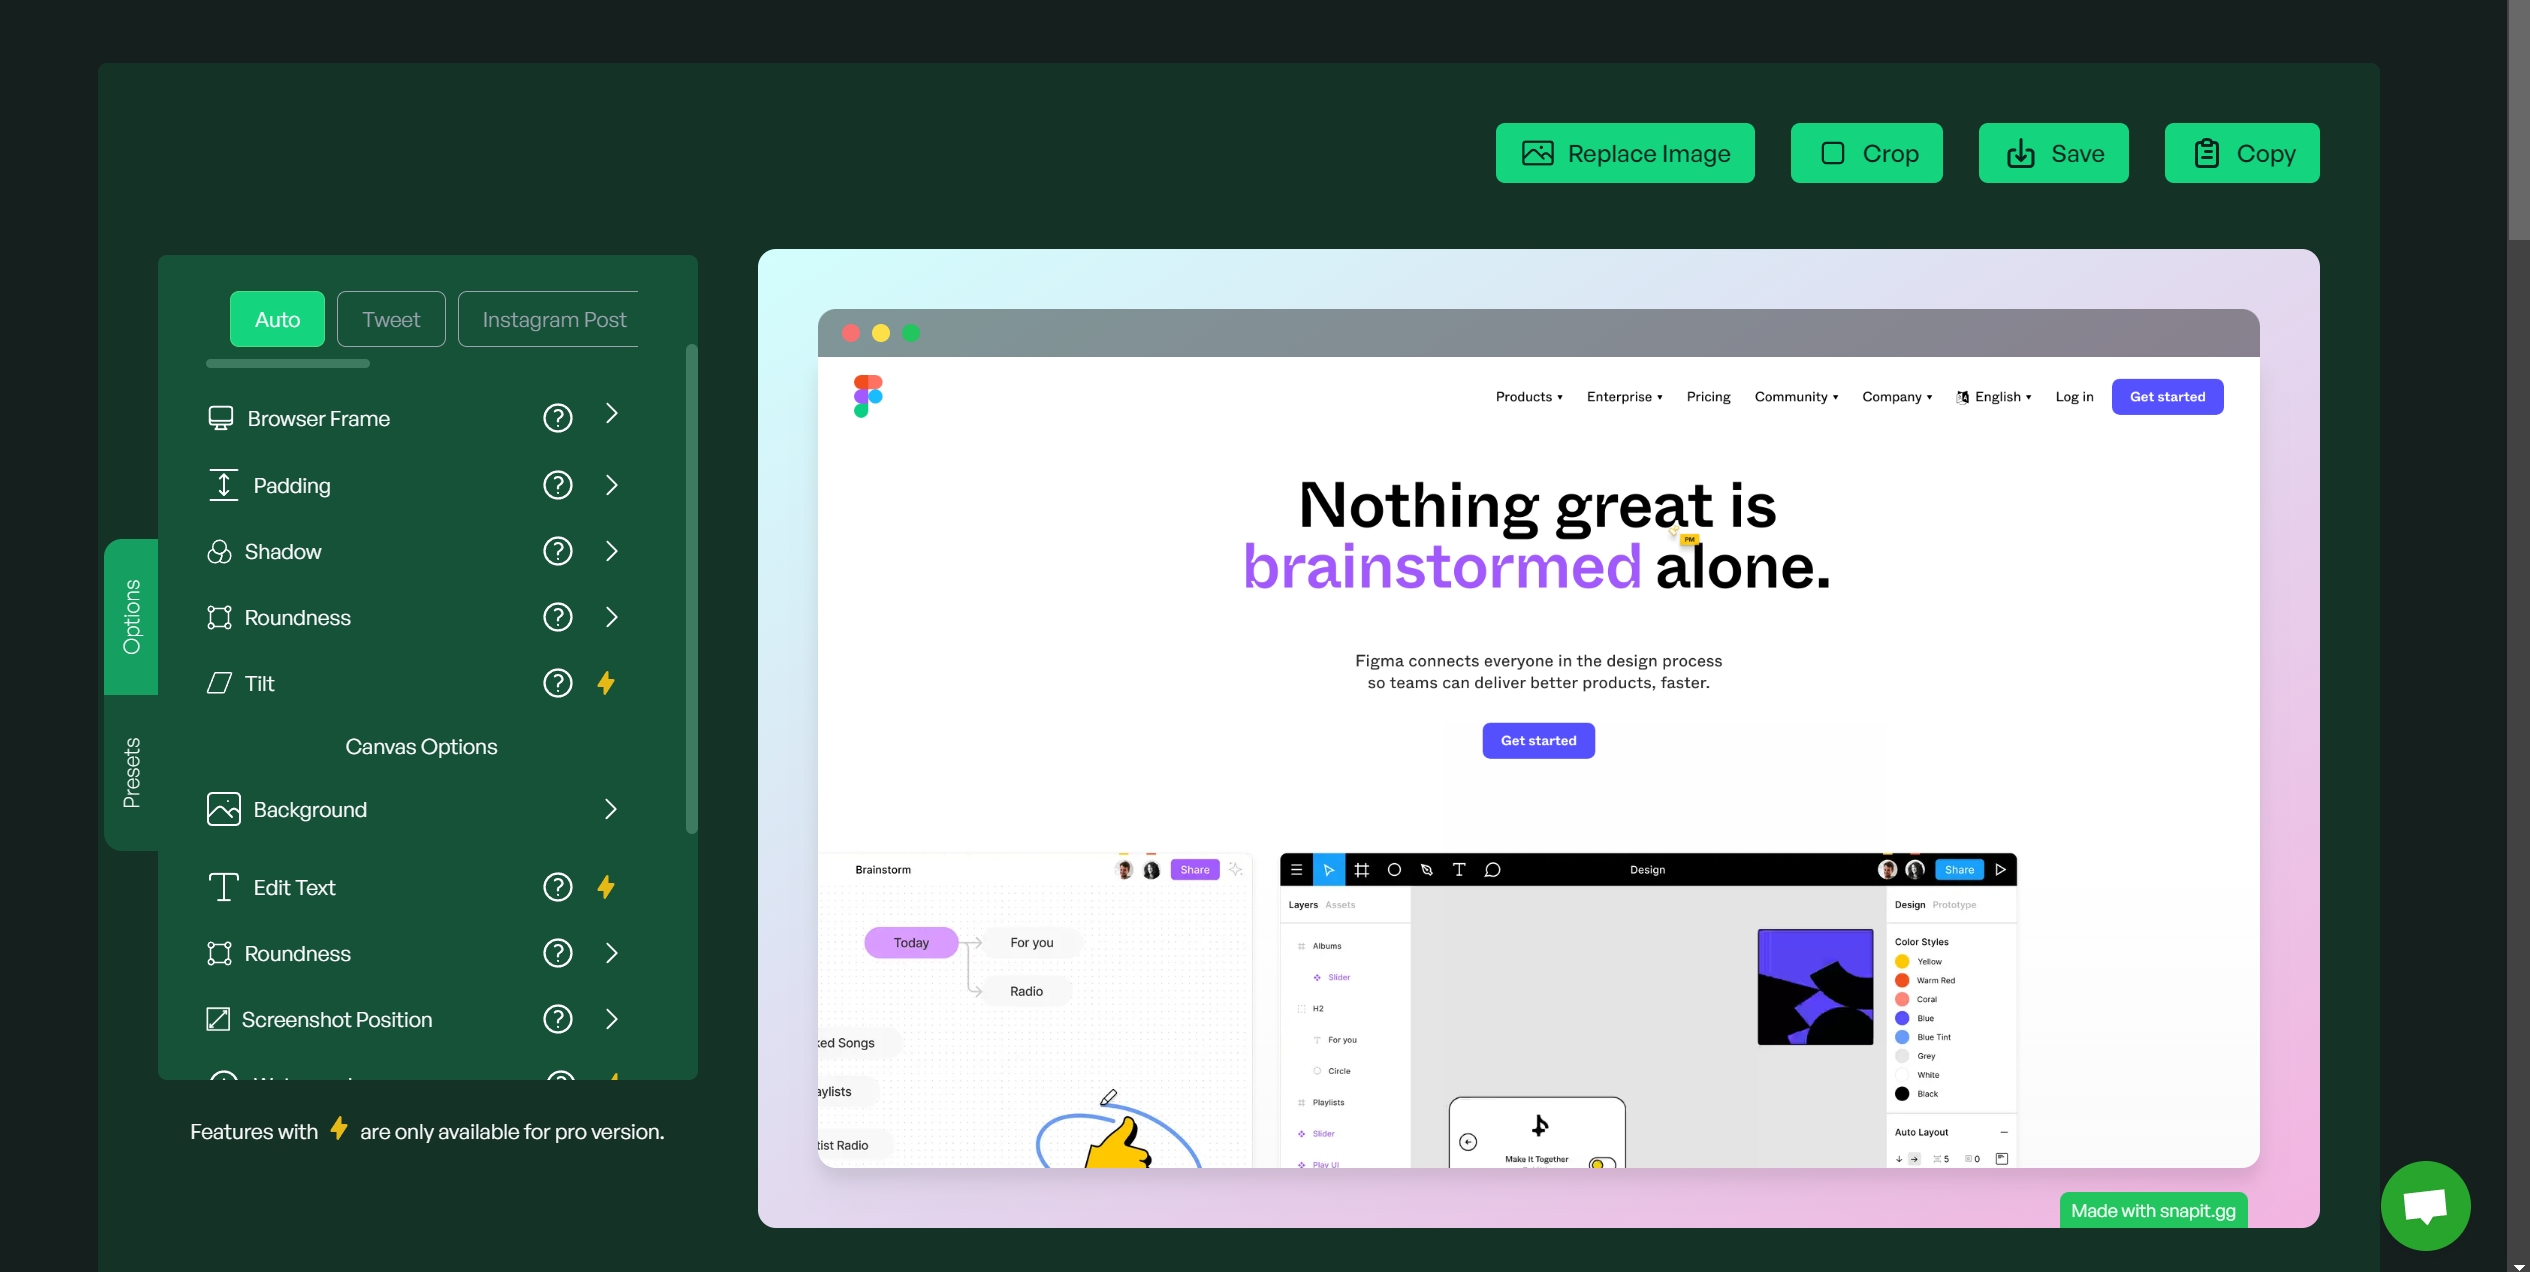Click the Figma Get started nav button
Screen dimensions: 2530x1272
click(x=2168, y=396)
